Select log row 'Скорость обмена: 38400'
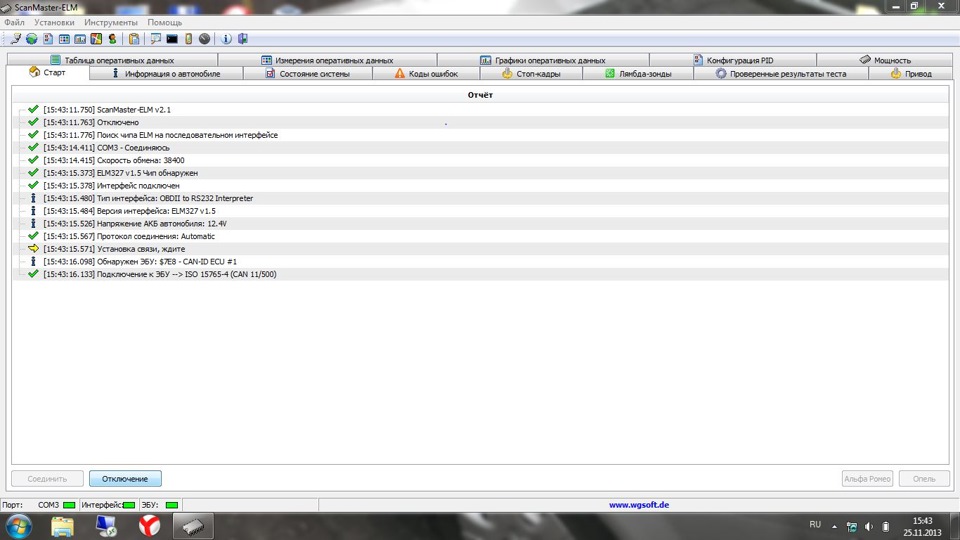 coord(480,160)
